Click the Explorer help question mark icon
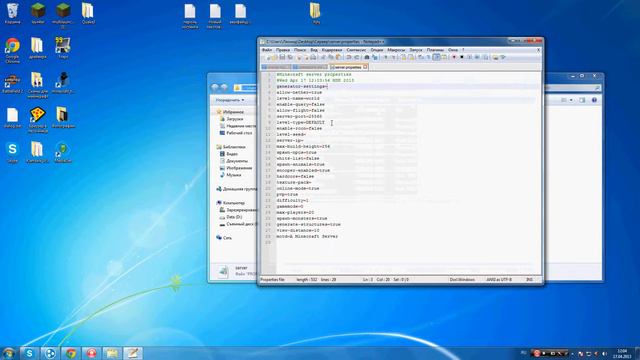Image resolution: width=640 pixels, height=360 pixels. 594,100
